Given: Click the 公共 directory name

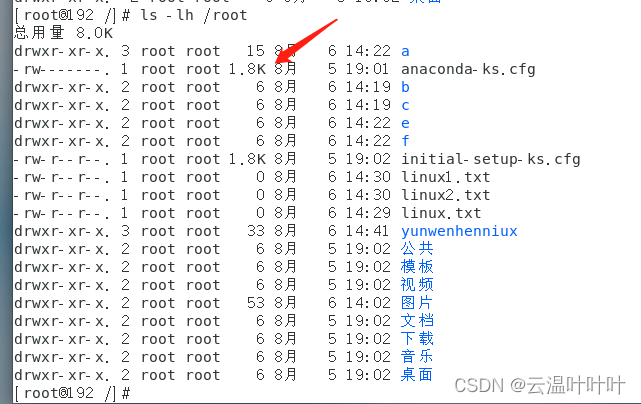Looking at the screenshot, I should coord(417,249).
